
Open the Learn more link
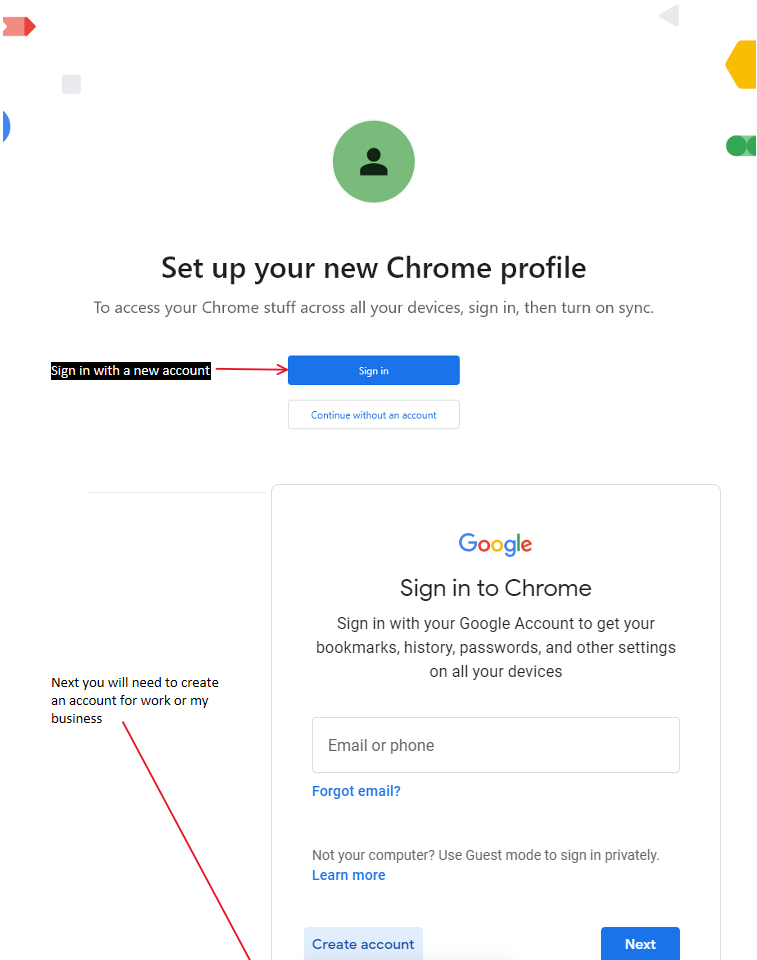(348, 875)
